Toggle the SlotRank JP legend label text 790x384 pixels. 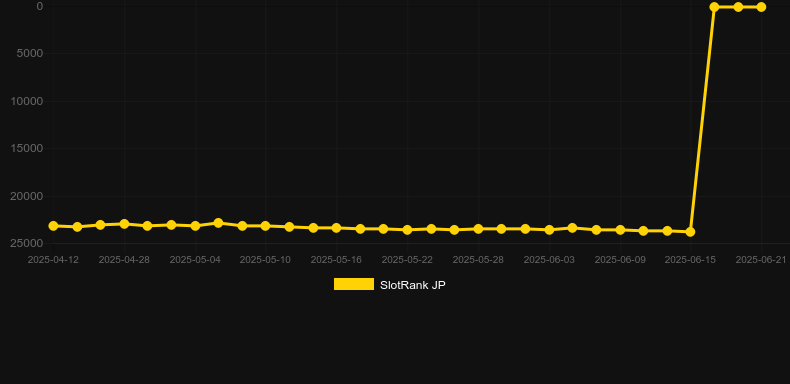(413, 285)
